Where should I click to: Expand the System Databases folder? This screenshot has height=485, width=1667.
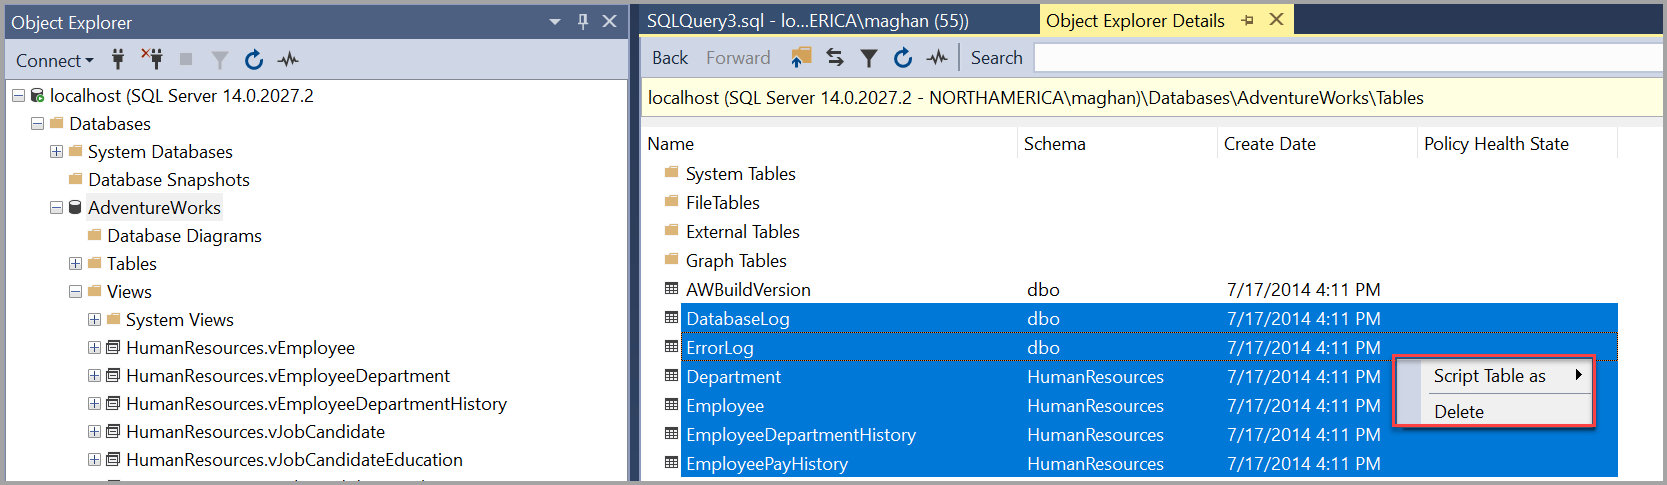point(56,152)
